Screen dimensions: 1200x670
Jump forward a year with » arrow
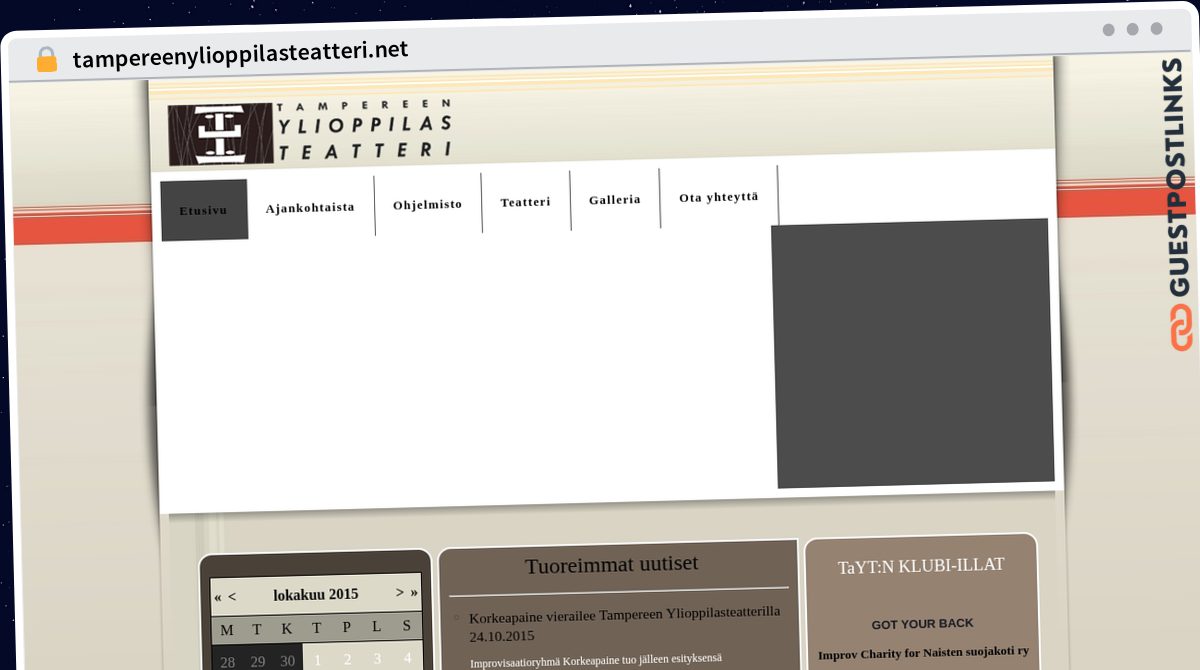tap(414, 592)
